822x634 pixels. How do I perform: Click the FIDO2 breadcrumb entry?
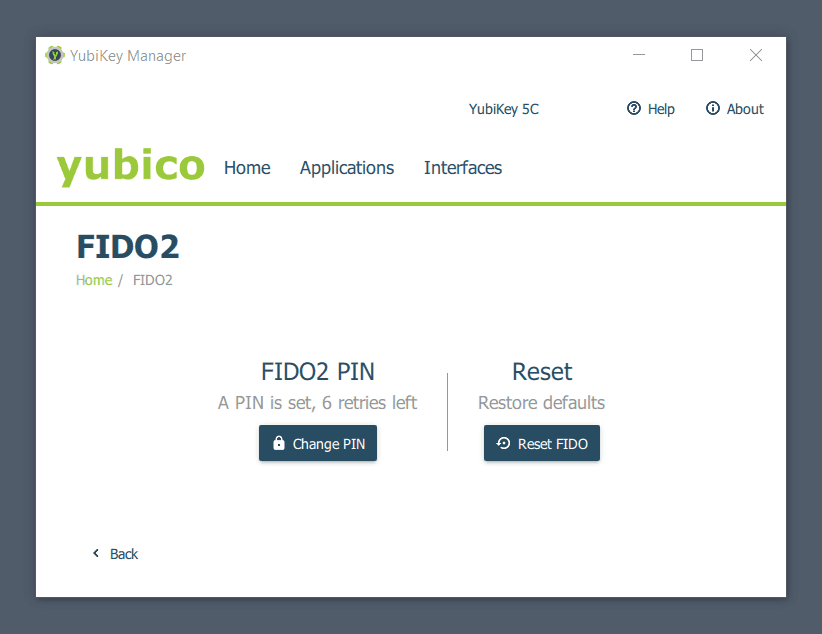[x=152, y=280]
